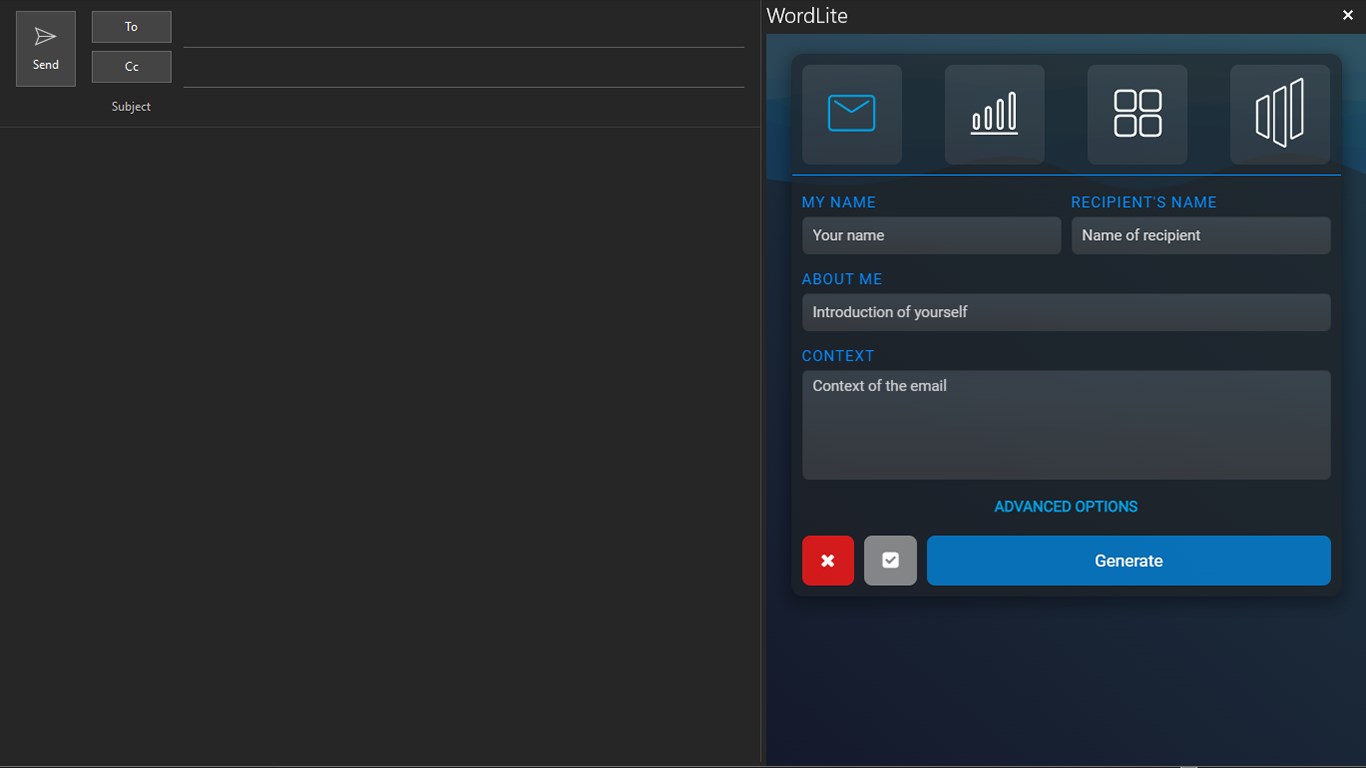The height and width of the screenshot is (768, 1366).
Task: Click the To recipients button
Action: (131, 27)
